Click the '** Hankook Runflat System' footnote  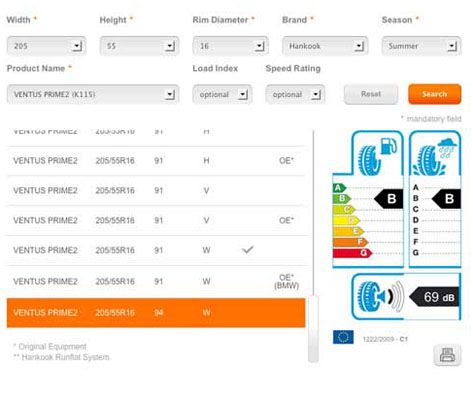pos(61,357)
